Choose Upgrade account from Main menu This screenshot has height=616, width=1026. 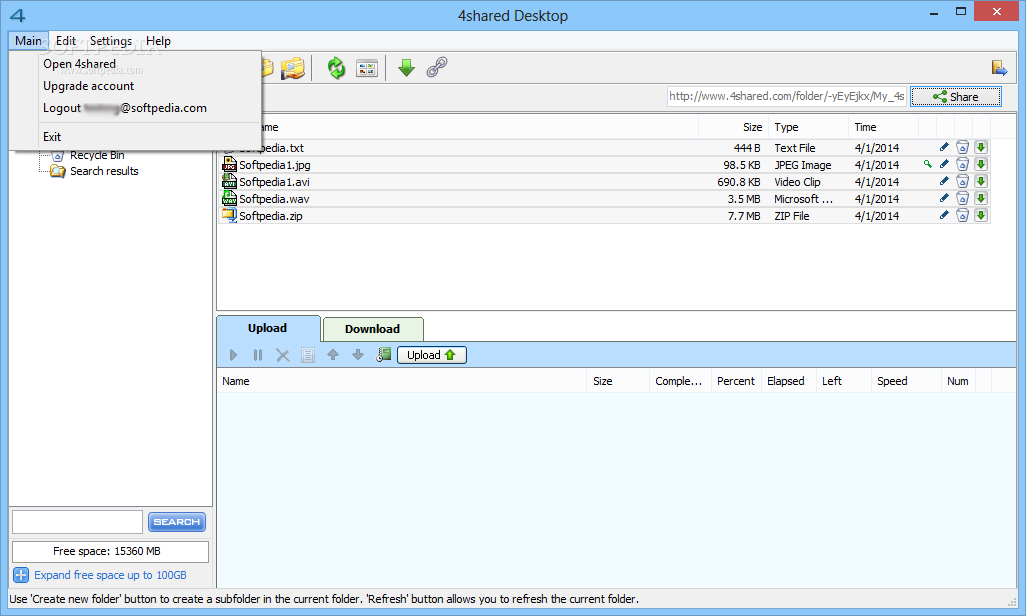pos(88,86)
